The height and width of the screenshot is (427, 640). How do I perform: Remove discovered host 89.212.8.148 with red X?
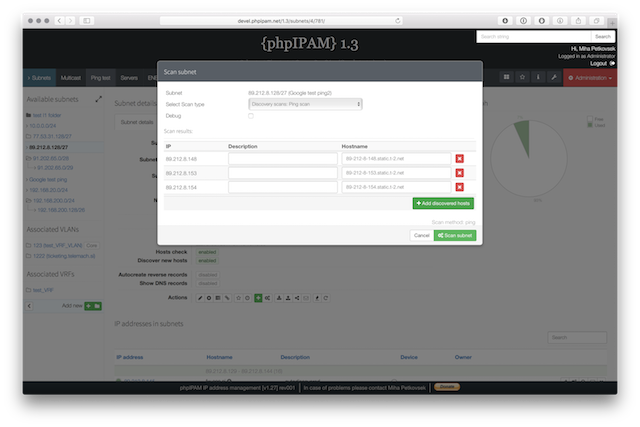460,158
